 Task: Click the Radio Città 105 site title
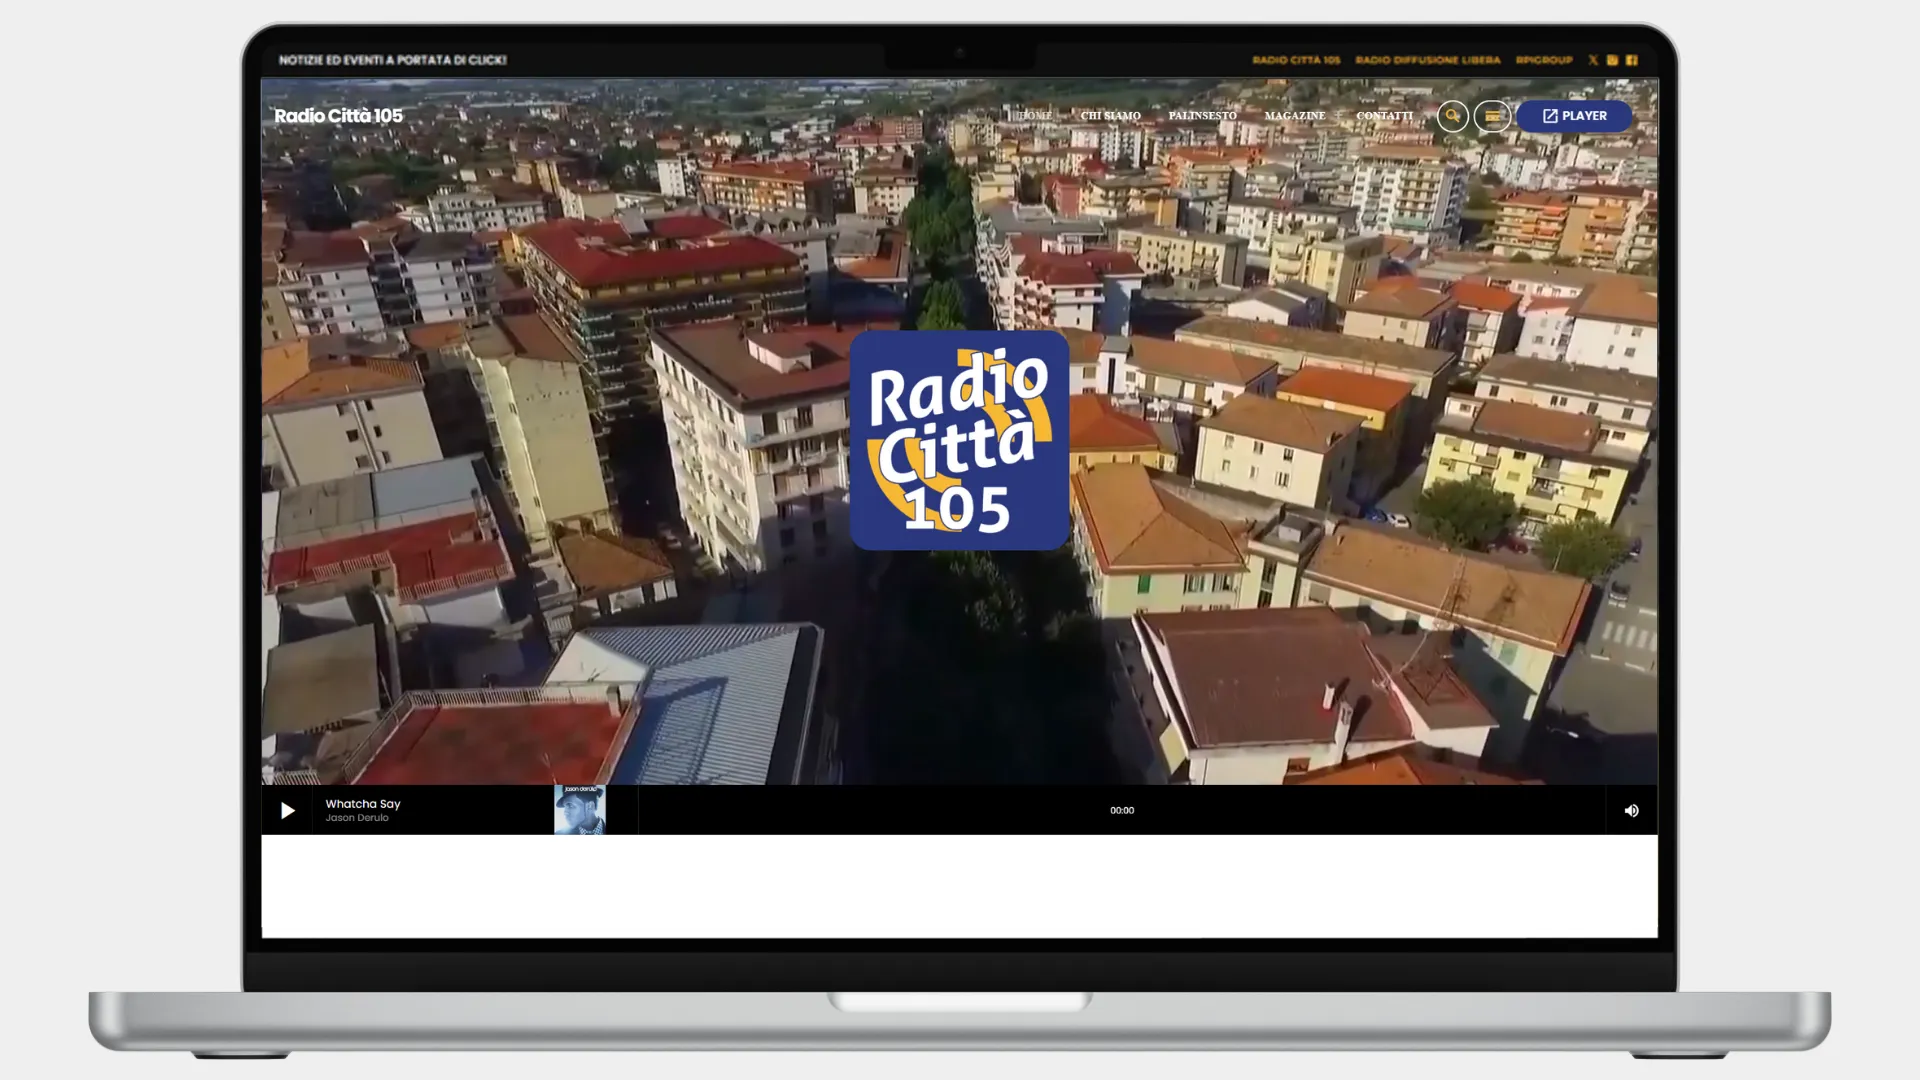click(338, 116)
